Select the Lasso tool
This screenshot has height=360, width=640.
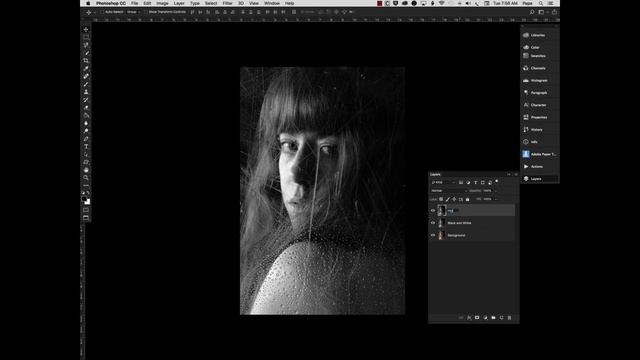[86, 45]
